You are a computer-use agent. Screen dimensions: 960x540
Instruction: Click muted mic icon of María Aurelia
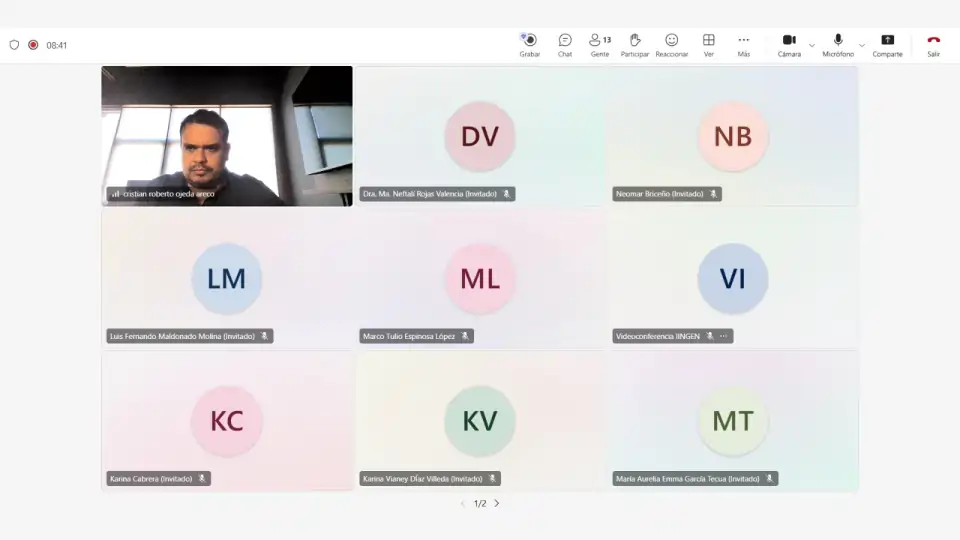pos(770,479)
